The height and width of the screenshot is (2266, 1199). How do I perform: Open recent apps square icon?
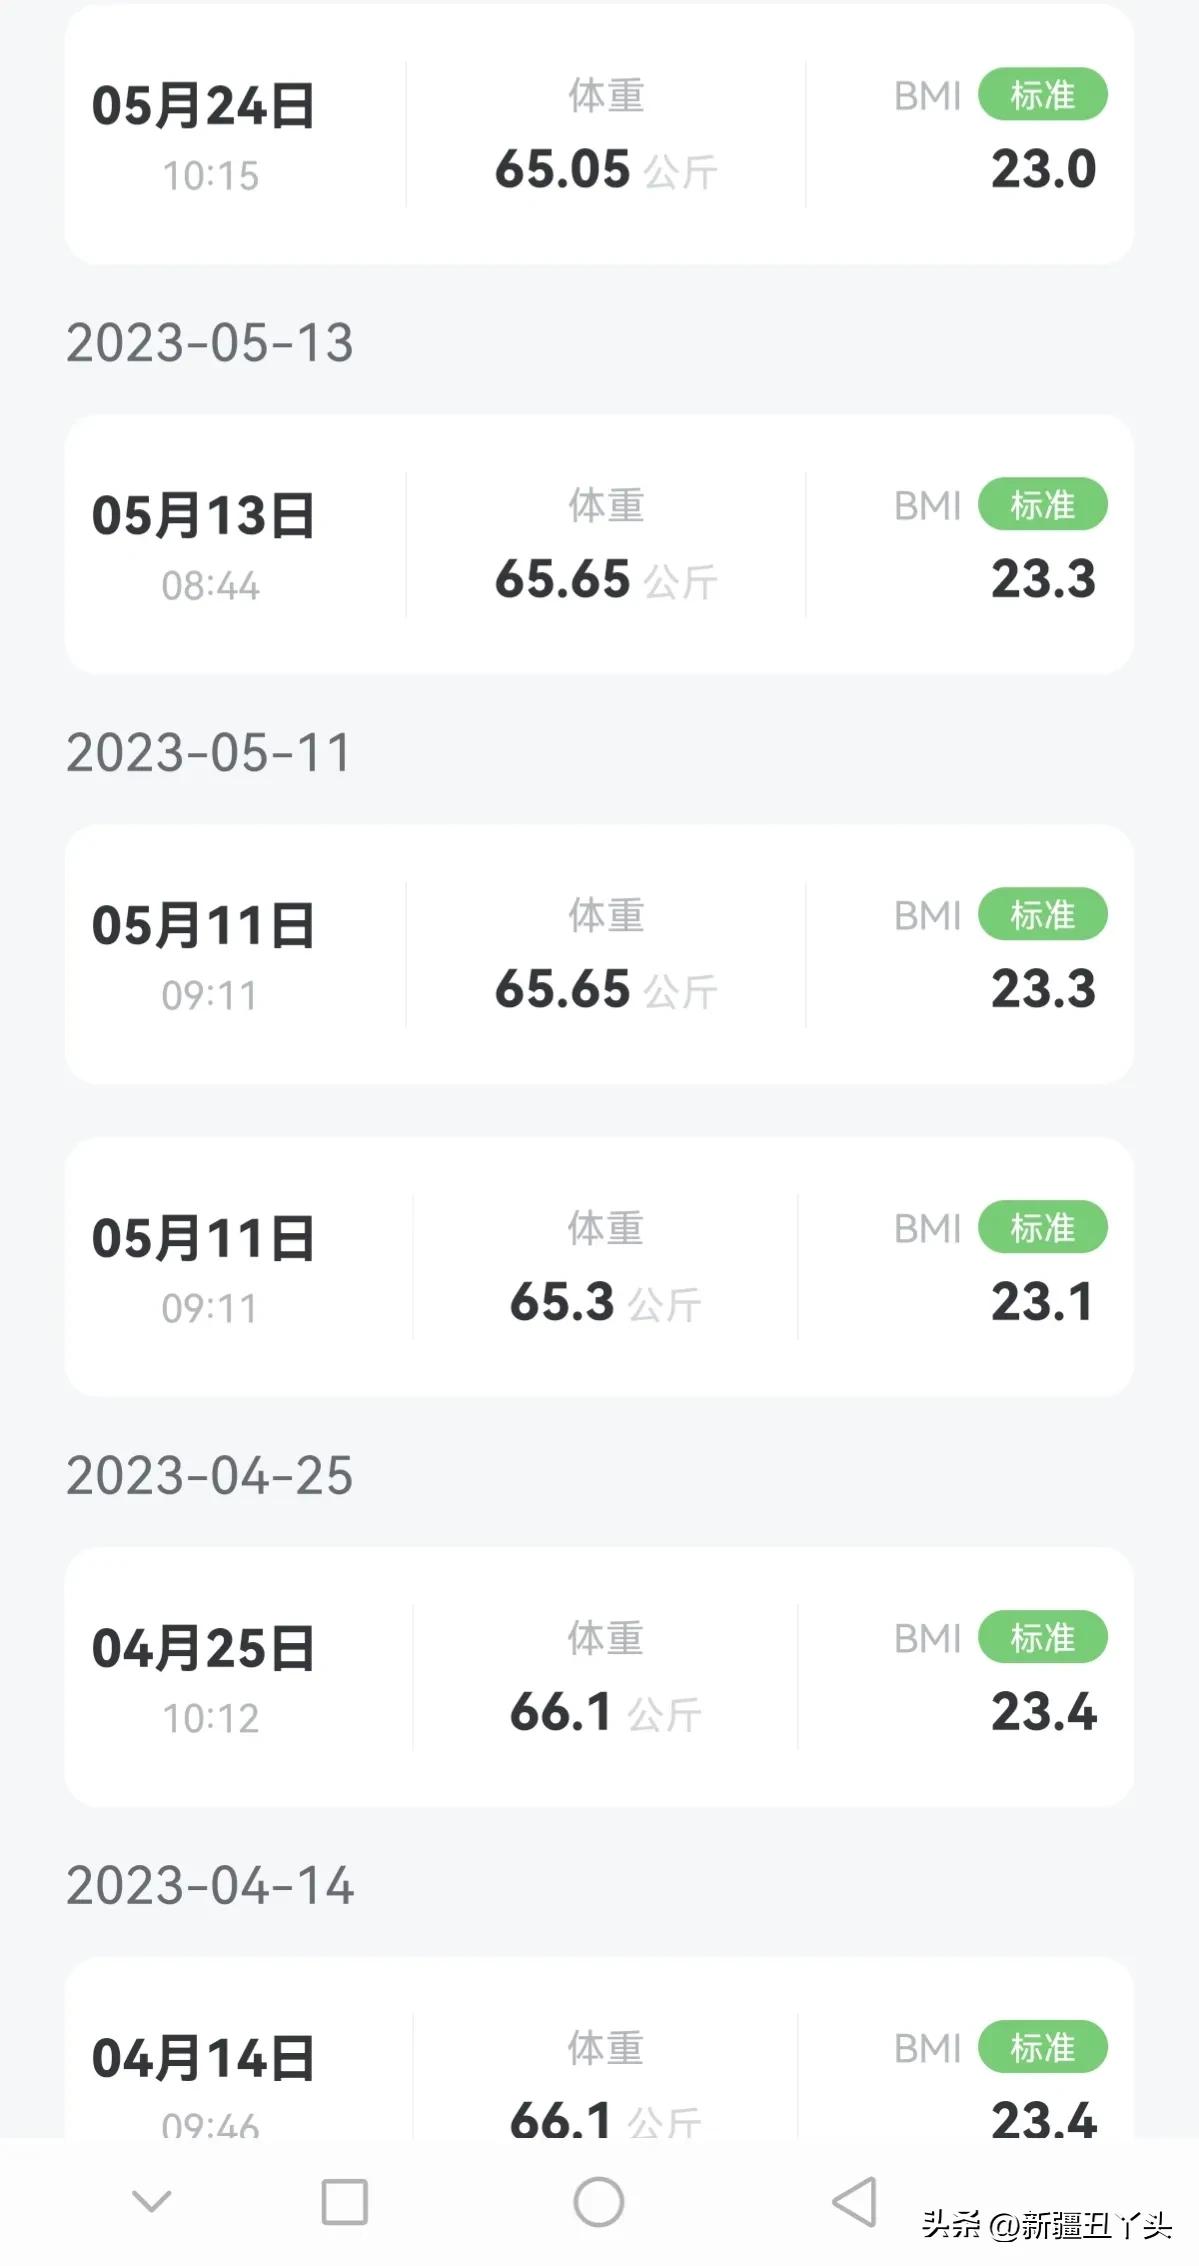coord(344,2201)
